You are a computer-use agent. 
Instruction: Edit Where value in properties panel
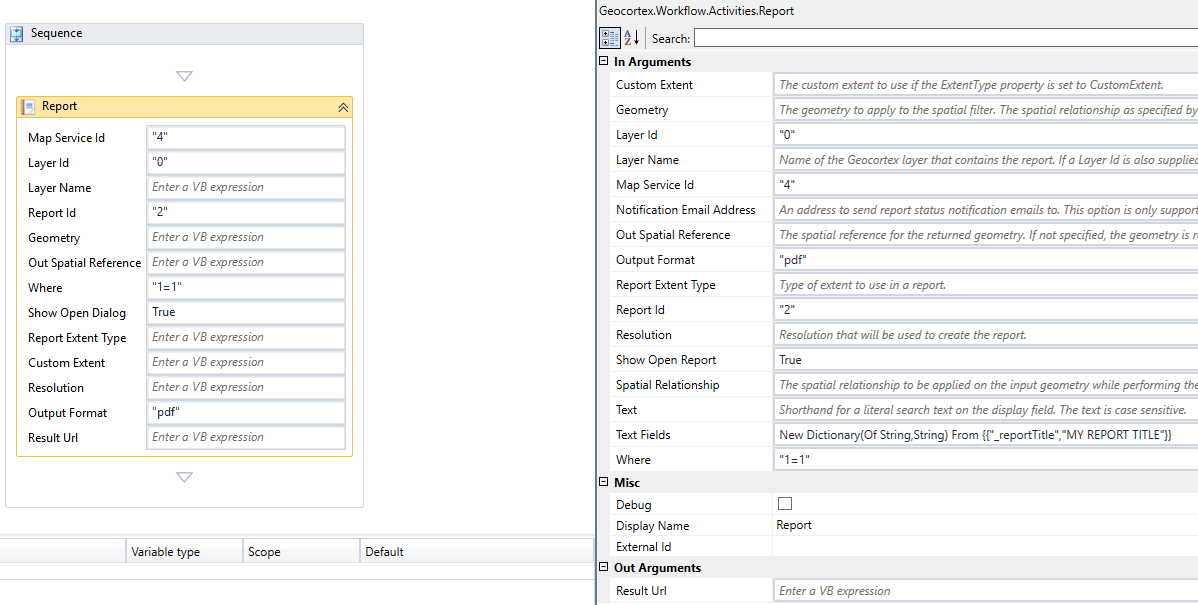tap(986, 460)
